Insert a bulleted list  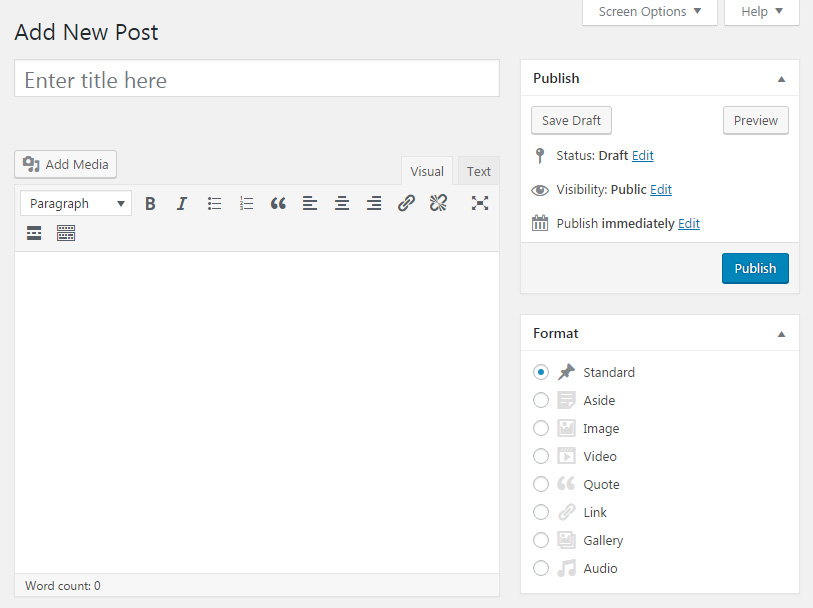pyautogui.click(x=214, y=203)
